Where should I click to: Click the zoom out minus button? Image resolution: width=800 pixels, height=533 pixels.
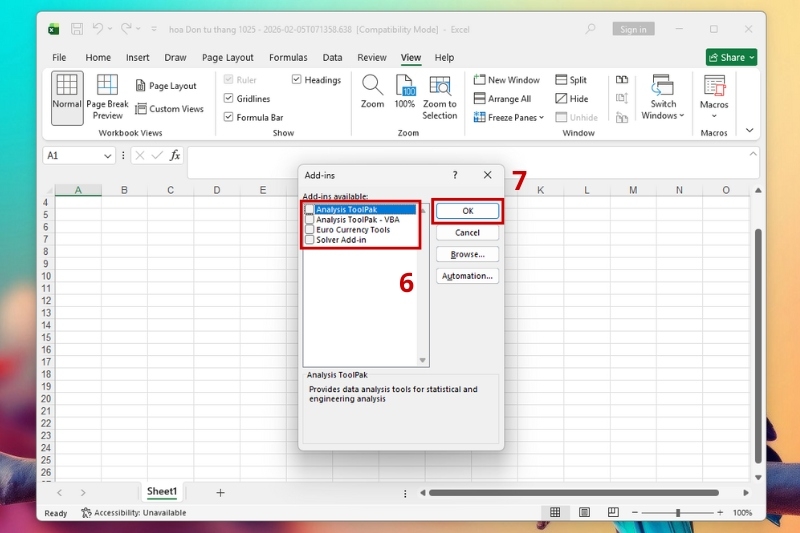click(635, 513)
